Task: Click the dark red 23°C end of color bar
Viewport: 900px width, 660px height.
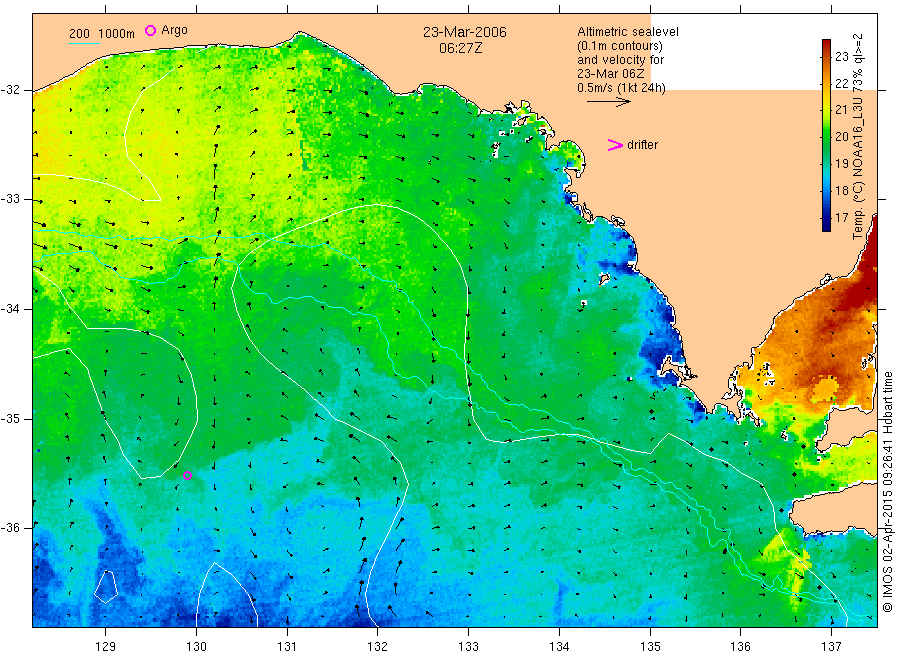Action: coord(827,45)
